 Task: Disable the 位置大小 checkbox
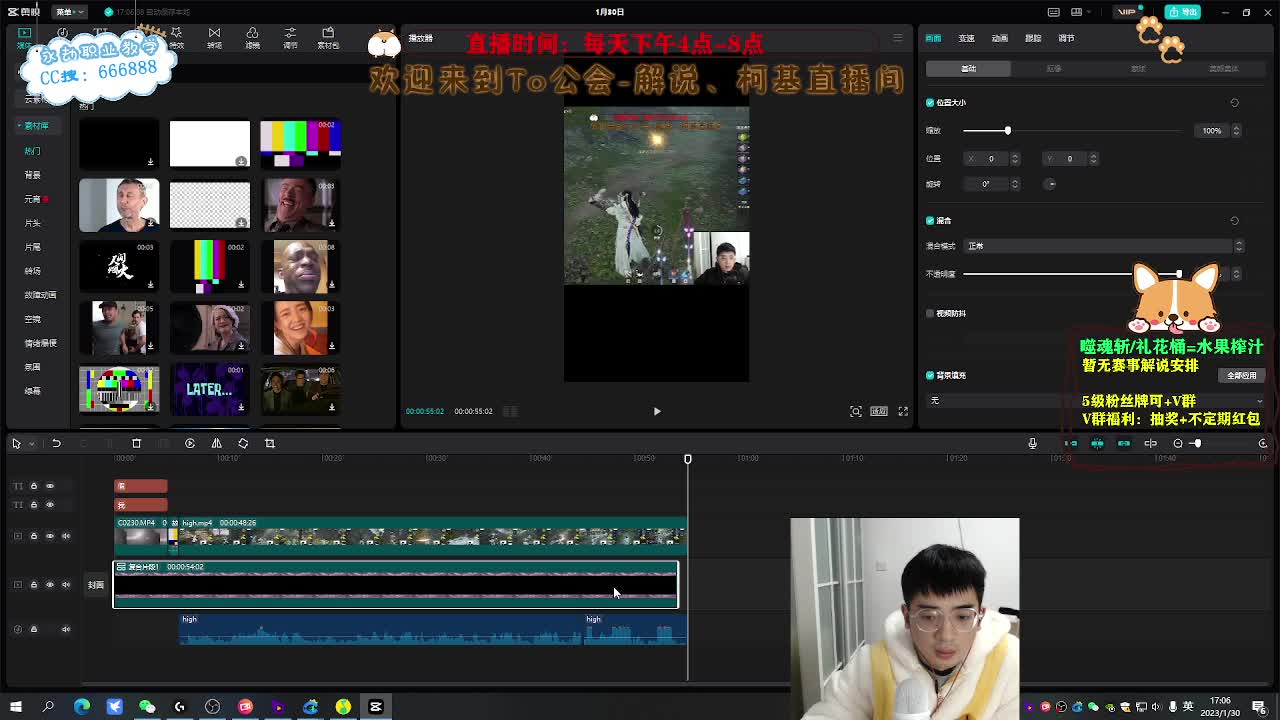pyautogui.click(x=930, y=102)
